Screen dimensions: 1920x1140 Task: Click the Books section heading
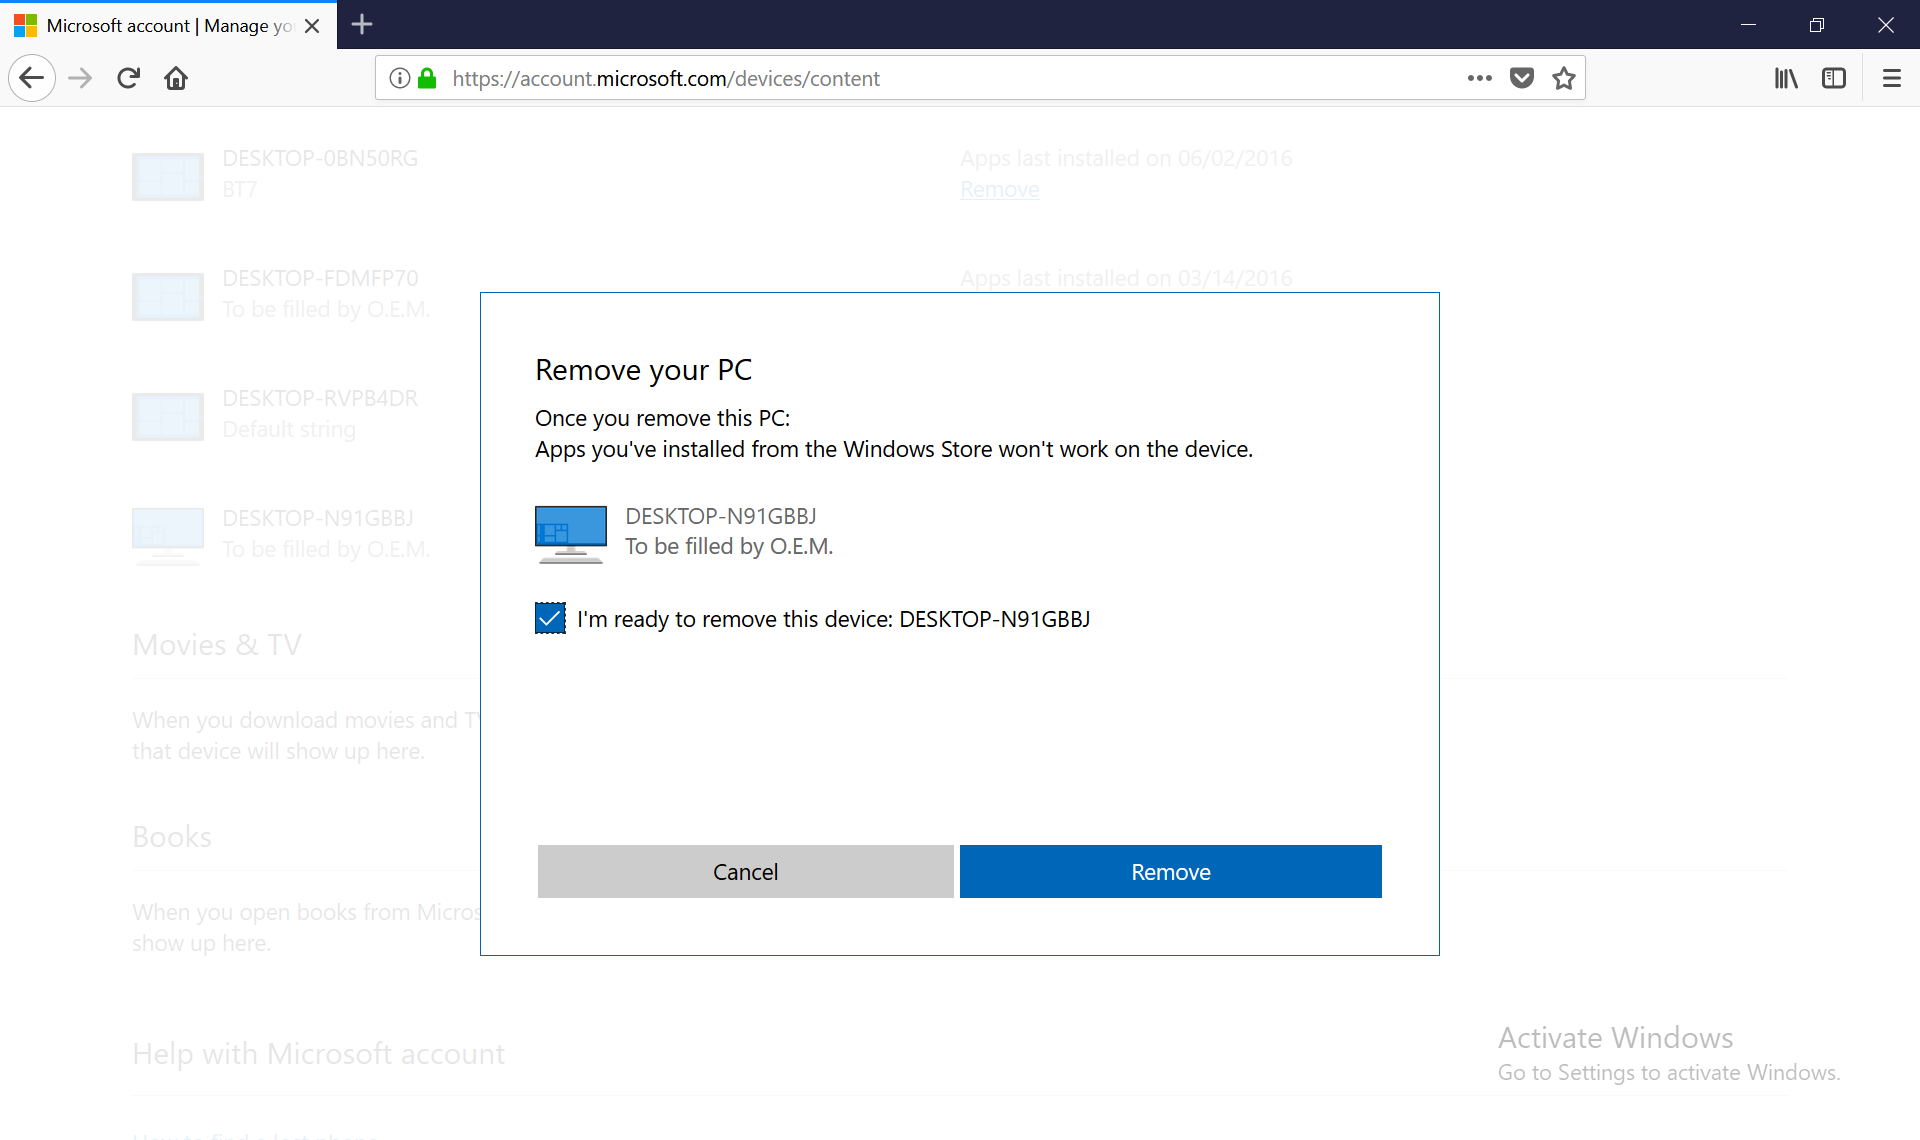pyautogui.click(x=172, y=836)
